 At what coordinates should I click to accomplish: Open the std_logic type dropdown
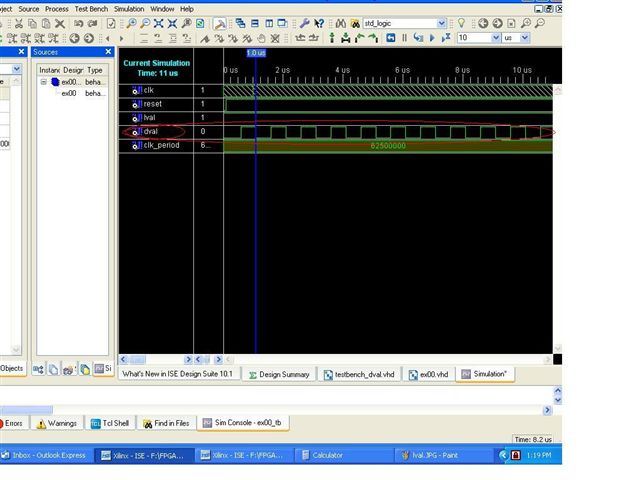click(x=443, y=22)
